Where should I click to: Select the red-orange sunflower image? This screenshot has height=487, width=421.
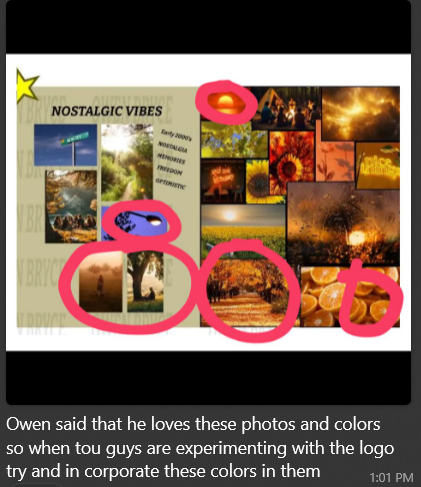[x=291, y=163]
